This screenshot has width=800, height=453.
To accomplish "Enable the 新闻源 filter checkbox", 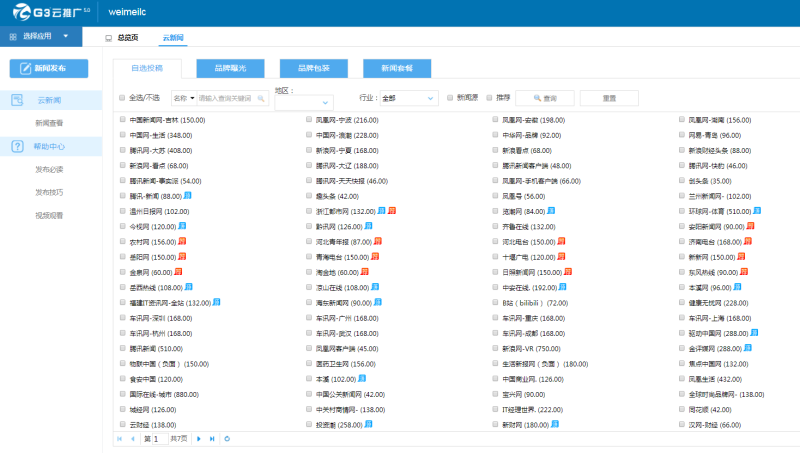I will [450, 98].
